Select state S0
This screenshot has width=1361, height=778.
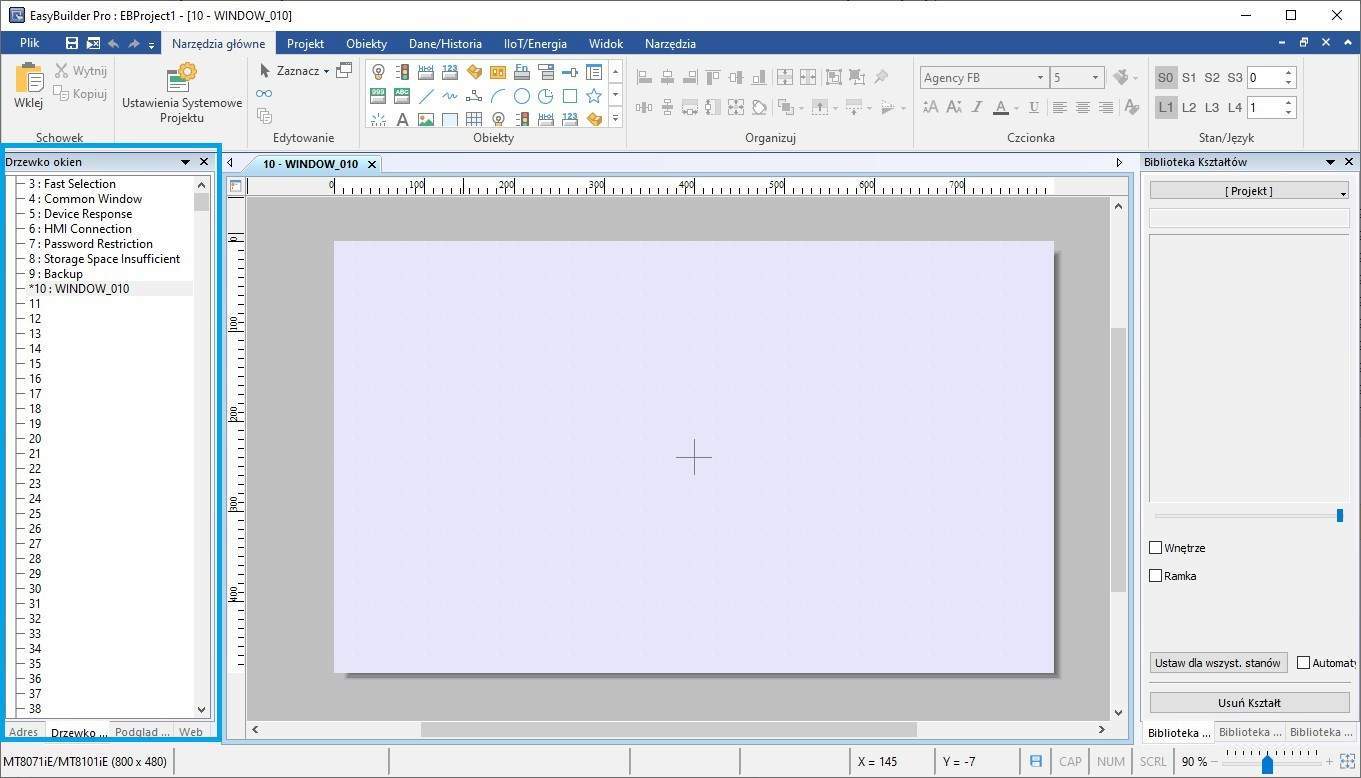(1166, 77)
